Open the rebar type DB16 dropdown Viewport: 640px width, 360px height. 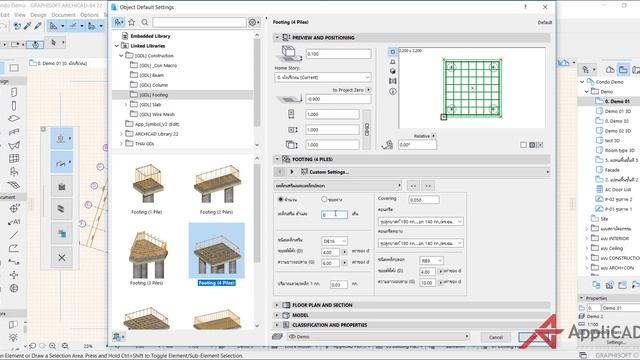(334, 241)
